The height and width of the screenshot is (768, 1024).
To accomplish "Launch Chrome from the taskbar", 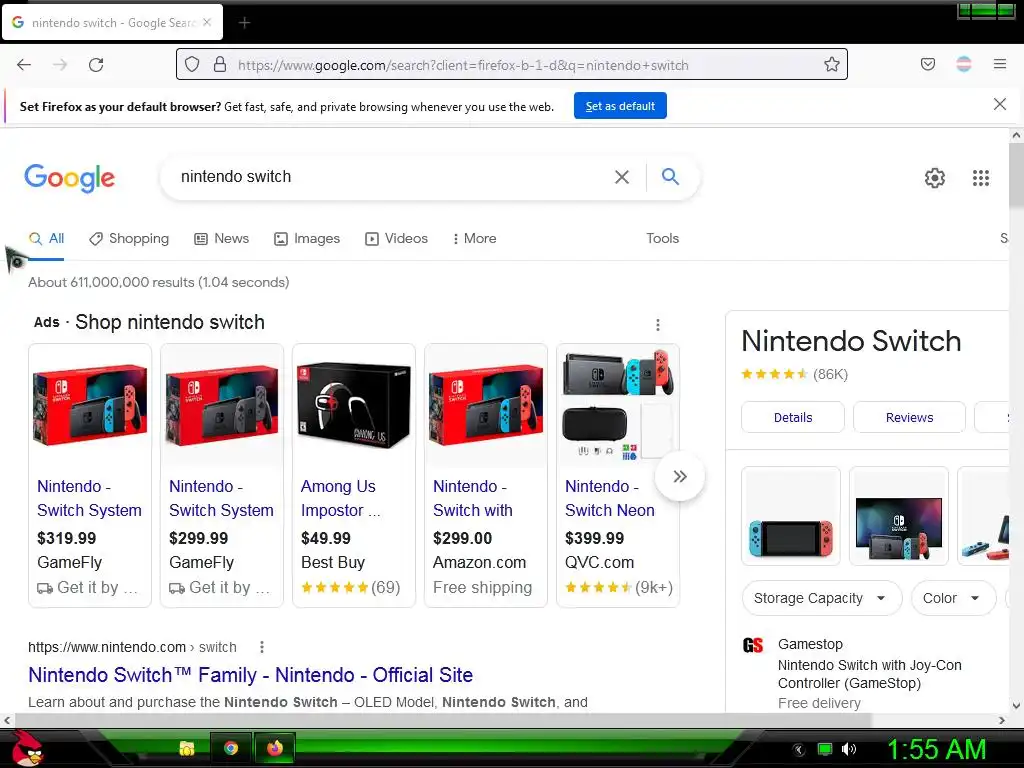I will point(231,748).
